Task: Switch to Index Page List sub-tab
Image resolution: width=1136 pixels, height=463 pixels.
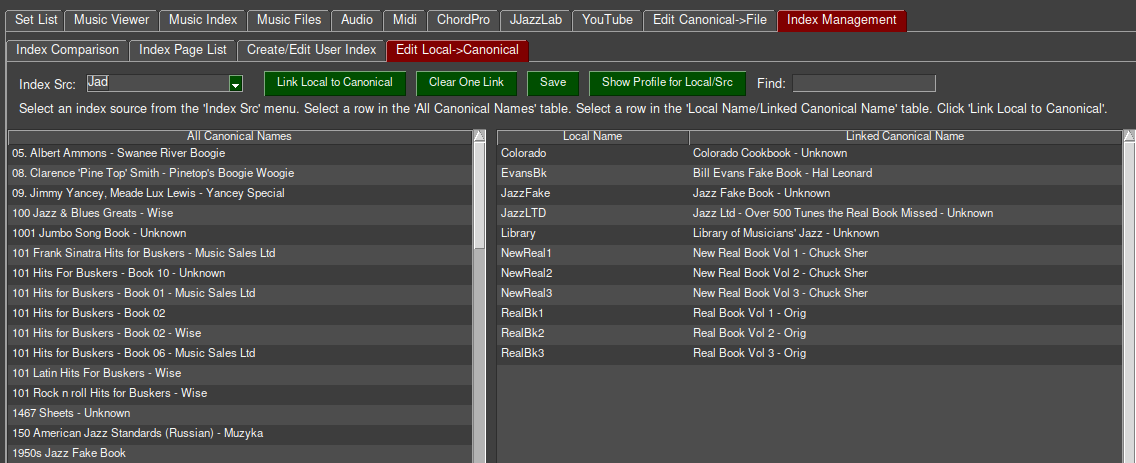Action: point(182,50)
